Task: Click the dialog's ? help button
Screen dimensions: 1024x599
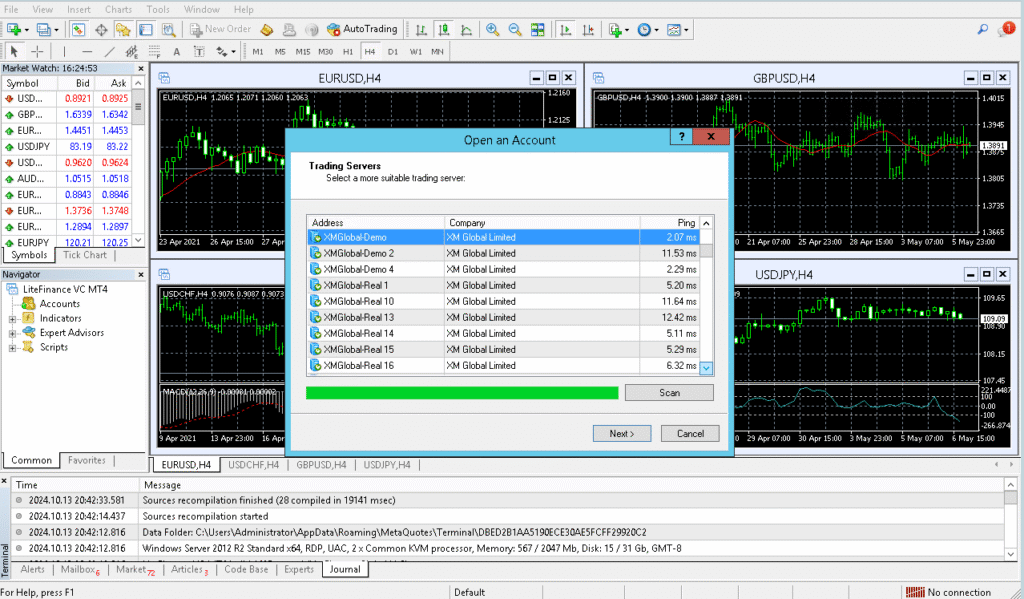Action: coord(681,137)
